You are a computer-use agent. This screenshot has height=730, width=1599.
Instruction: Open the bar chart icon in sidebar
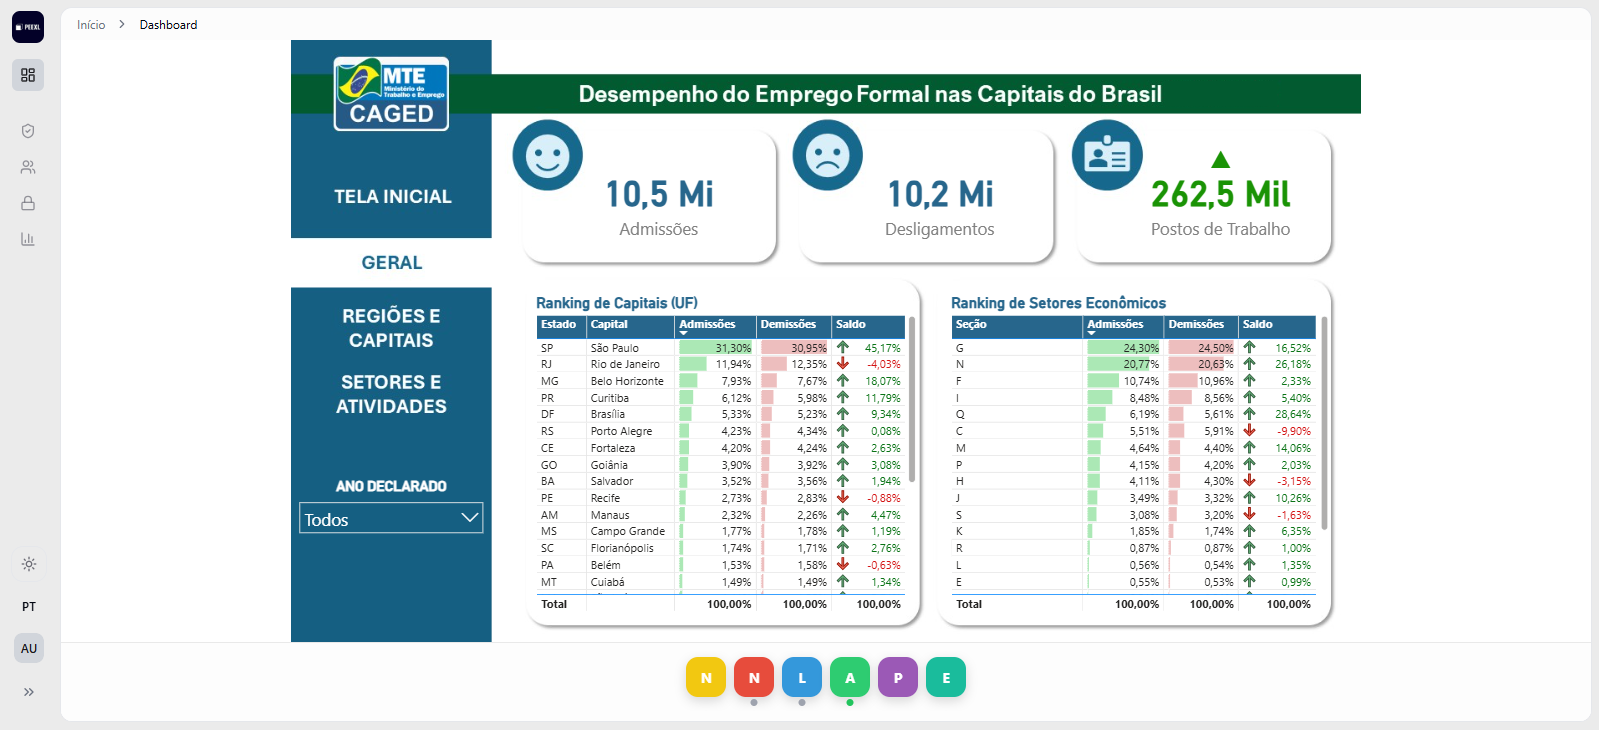point(28,239)
